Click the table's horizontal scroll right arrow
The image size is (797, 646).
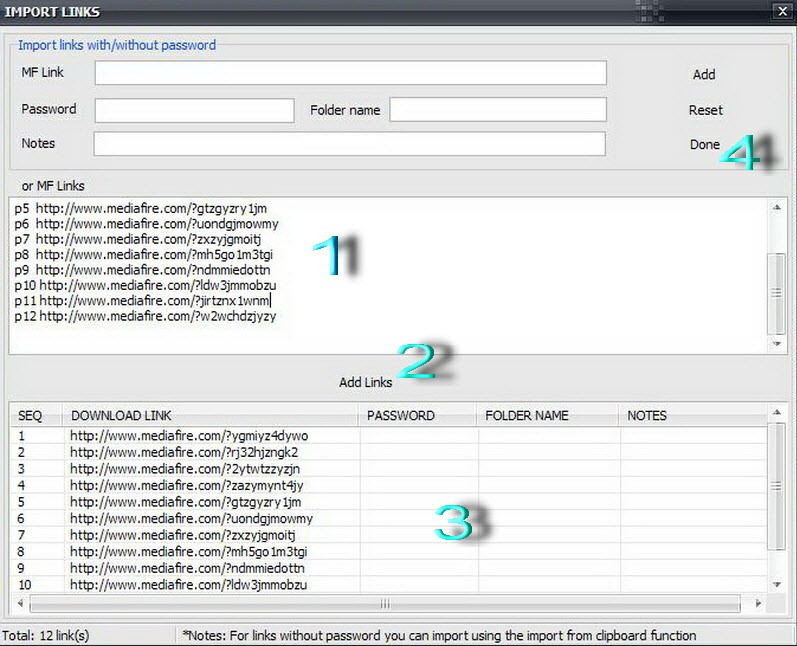[x=758, y=603]
